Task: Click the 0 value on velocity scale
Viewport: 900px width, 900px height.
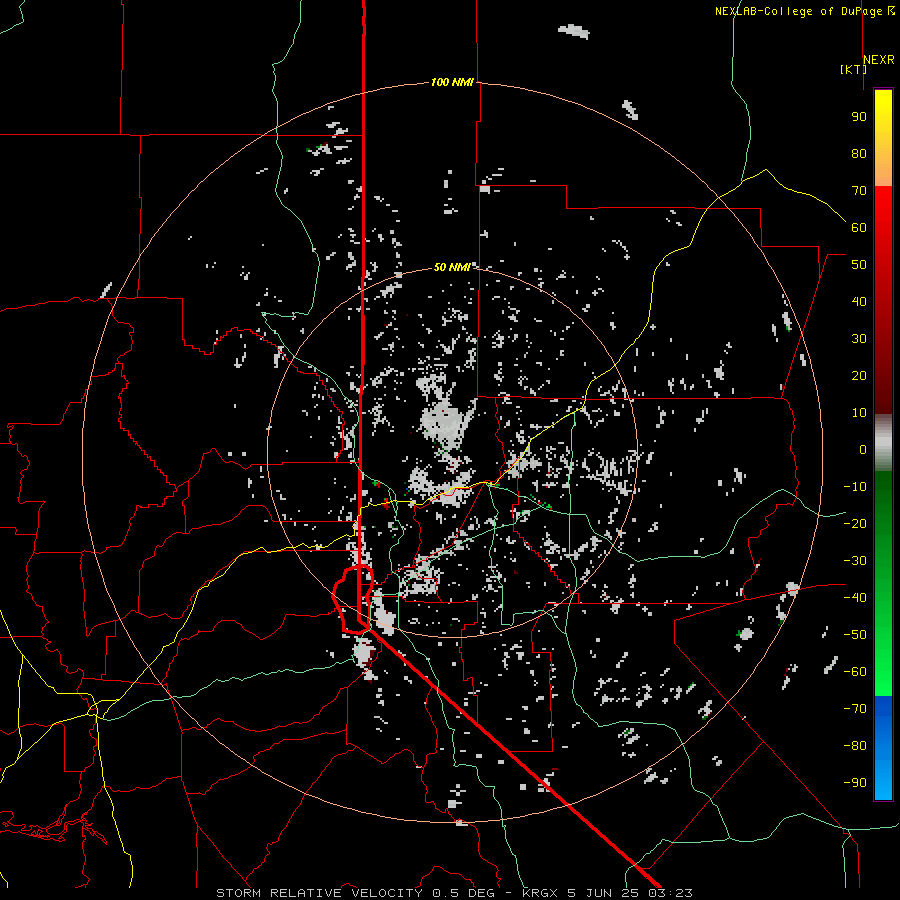Action: 863,449
